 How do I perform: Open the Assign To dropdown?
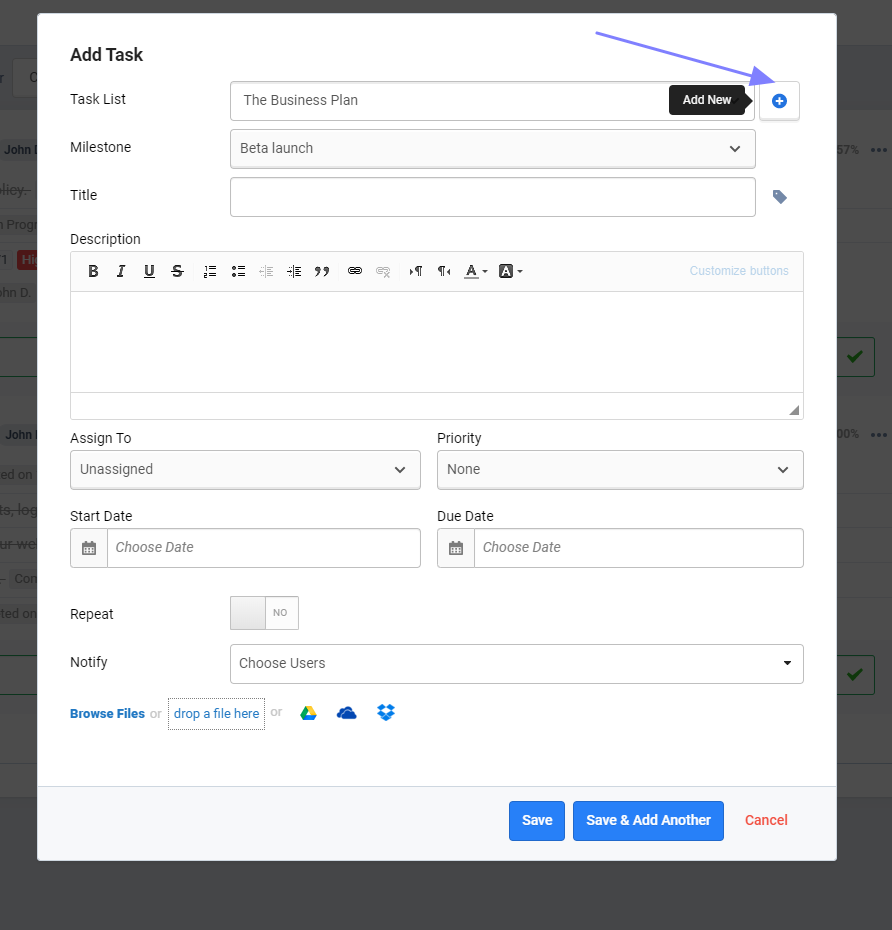[x=246, y=470]
